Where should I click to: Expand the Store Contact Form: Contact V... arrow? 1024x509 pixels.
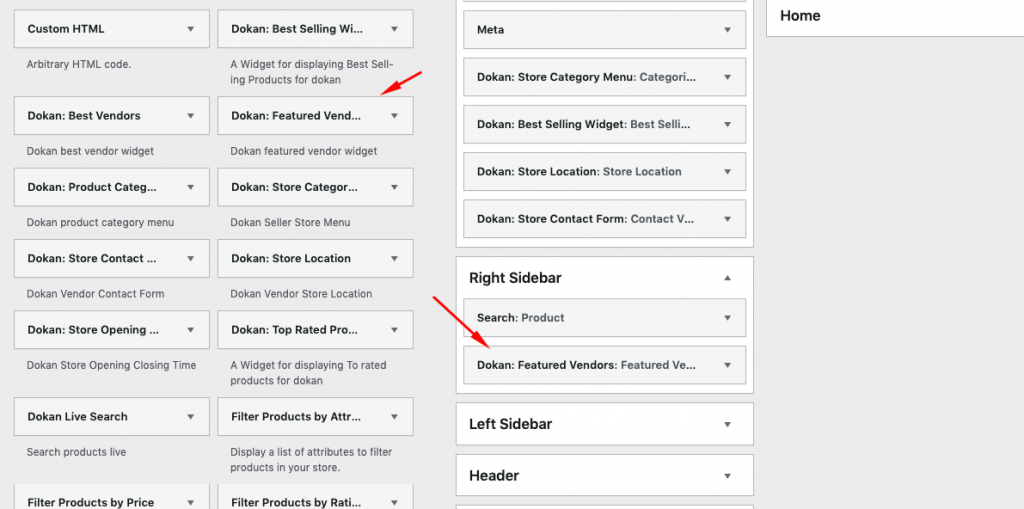(728, 219)
